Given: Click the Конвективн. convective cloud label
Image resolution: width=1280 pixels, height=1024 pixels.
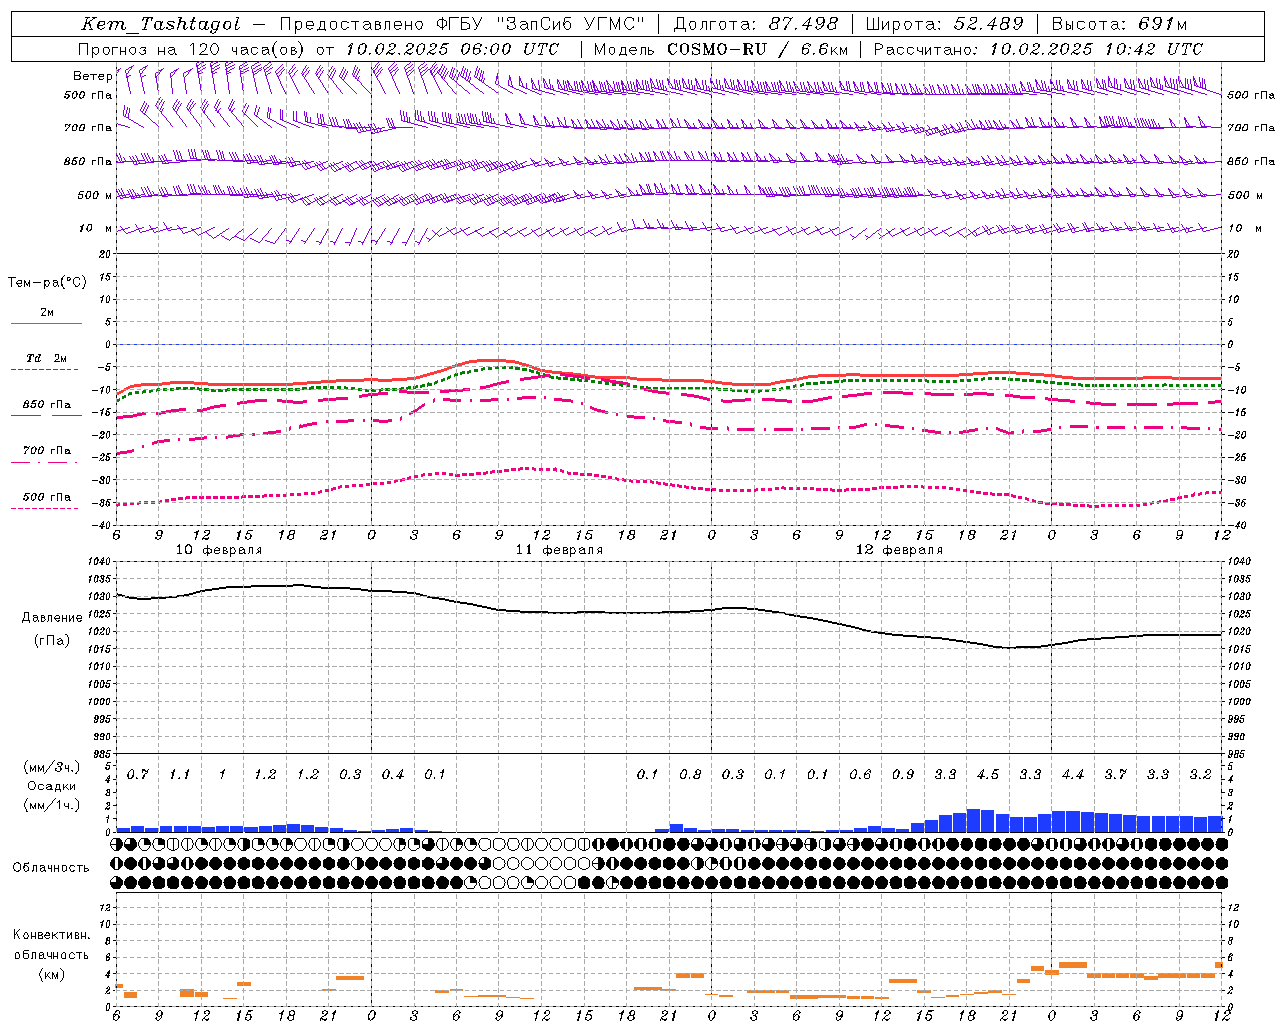Looking at the screenshot, I should point(51,935).
